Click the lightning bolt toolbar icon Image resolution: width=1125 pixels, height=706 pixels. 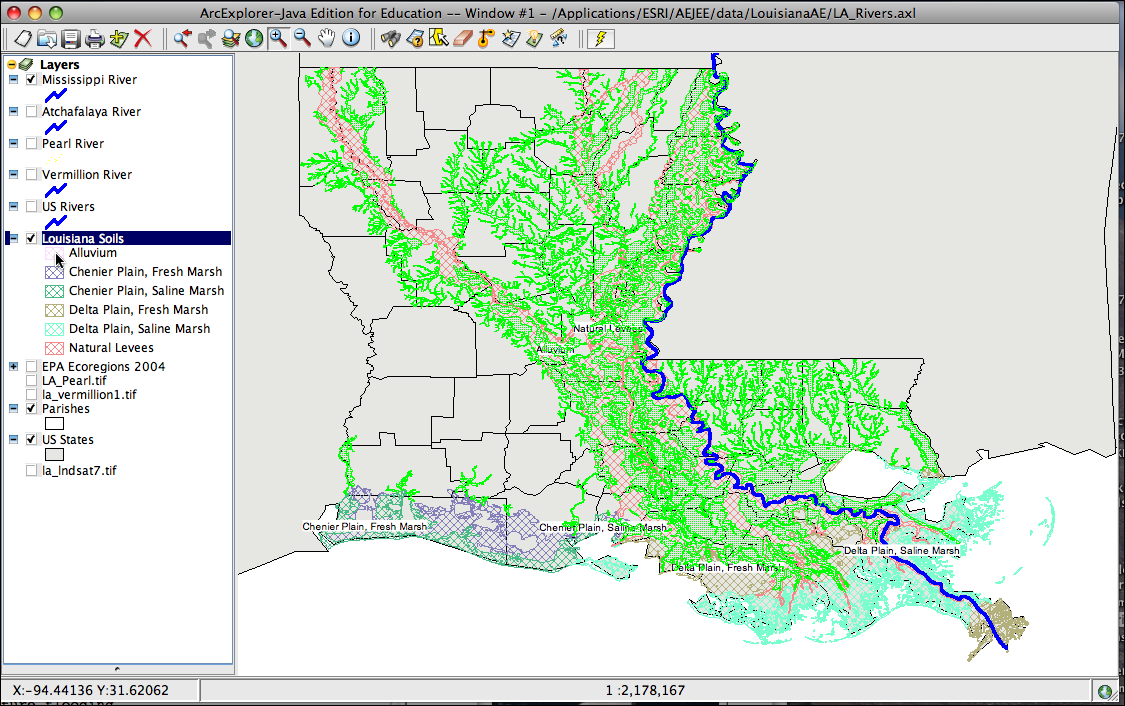click(601, 38)
